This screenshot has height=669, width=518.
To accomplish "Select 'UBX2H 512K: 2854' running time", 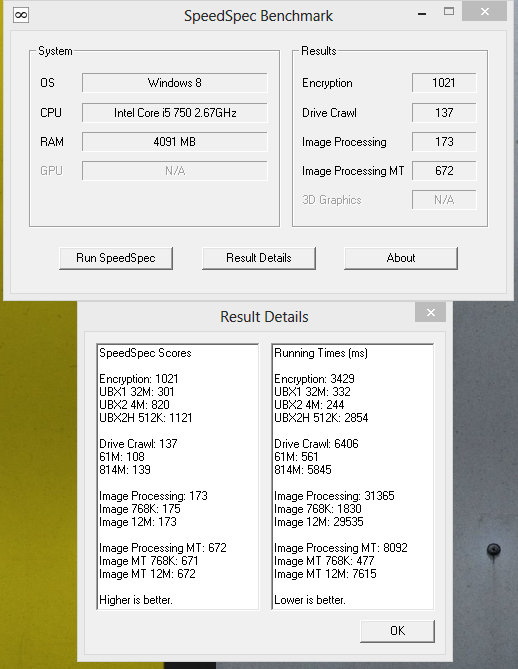I will pos(321,418).
